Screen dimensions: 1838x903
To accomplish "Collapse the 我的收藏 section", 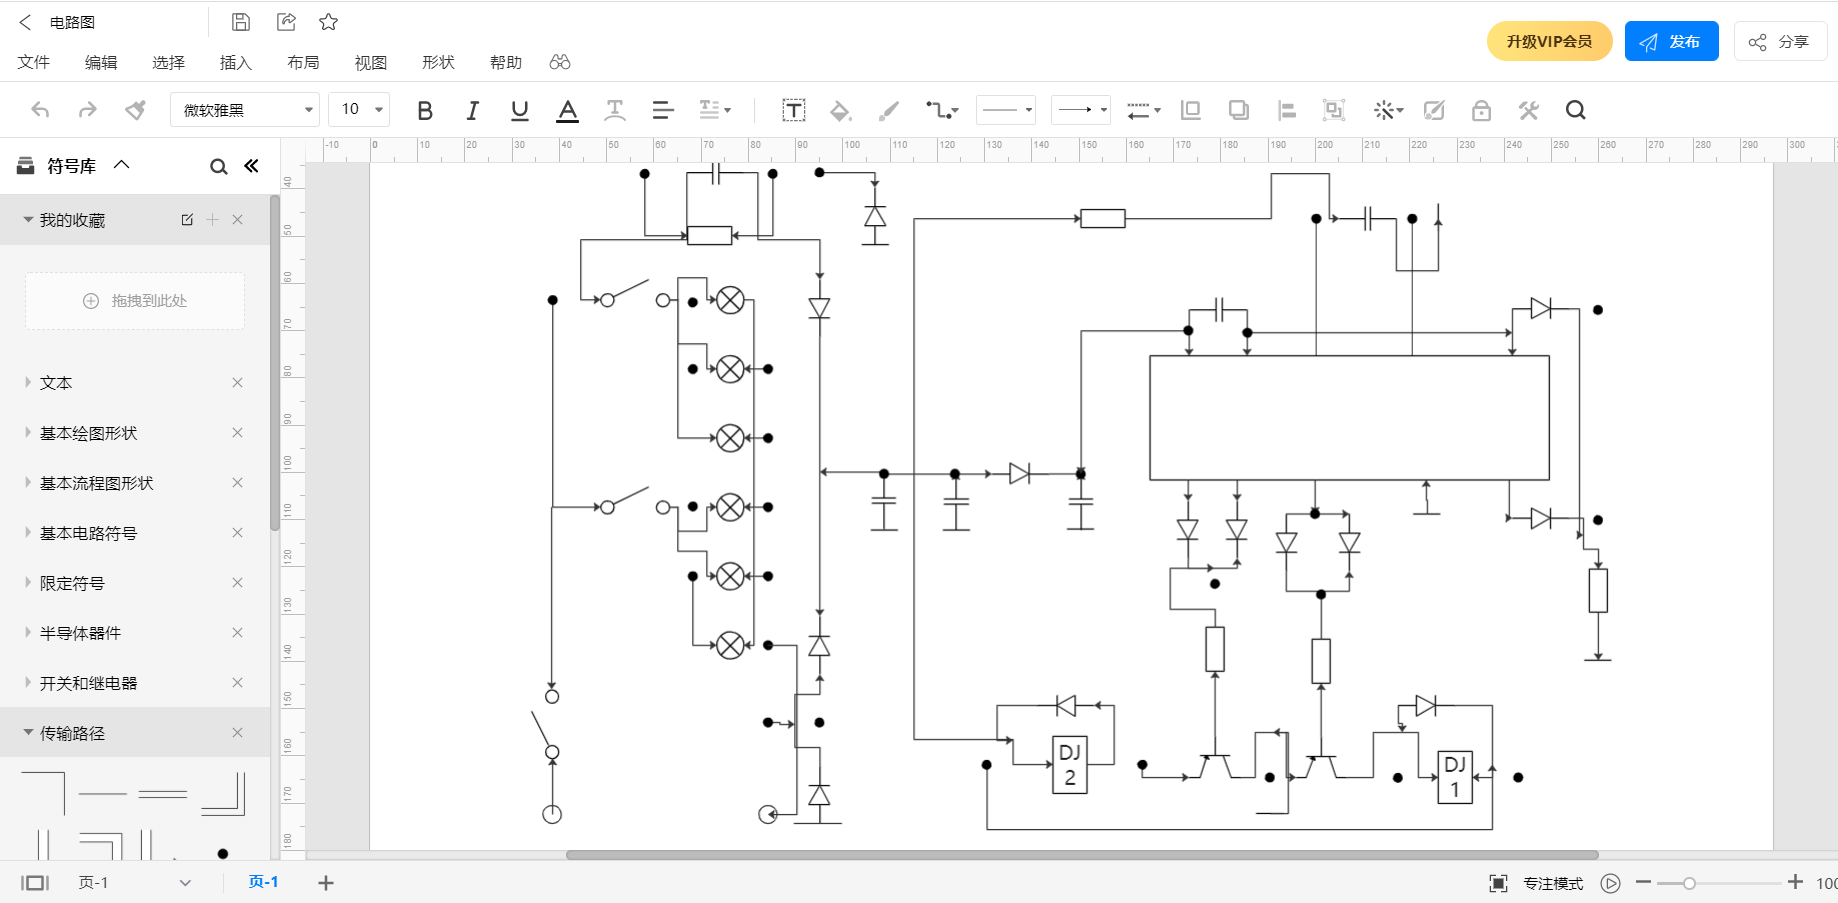I will click(x=28, y=219).
